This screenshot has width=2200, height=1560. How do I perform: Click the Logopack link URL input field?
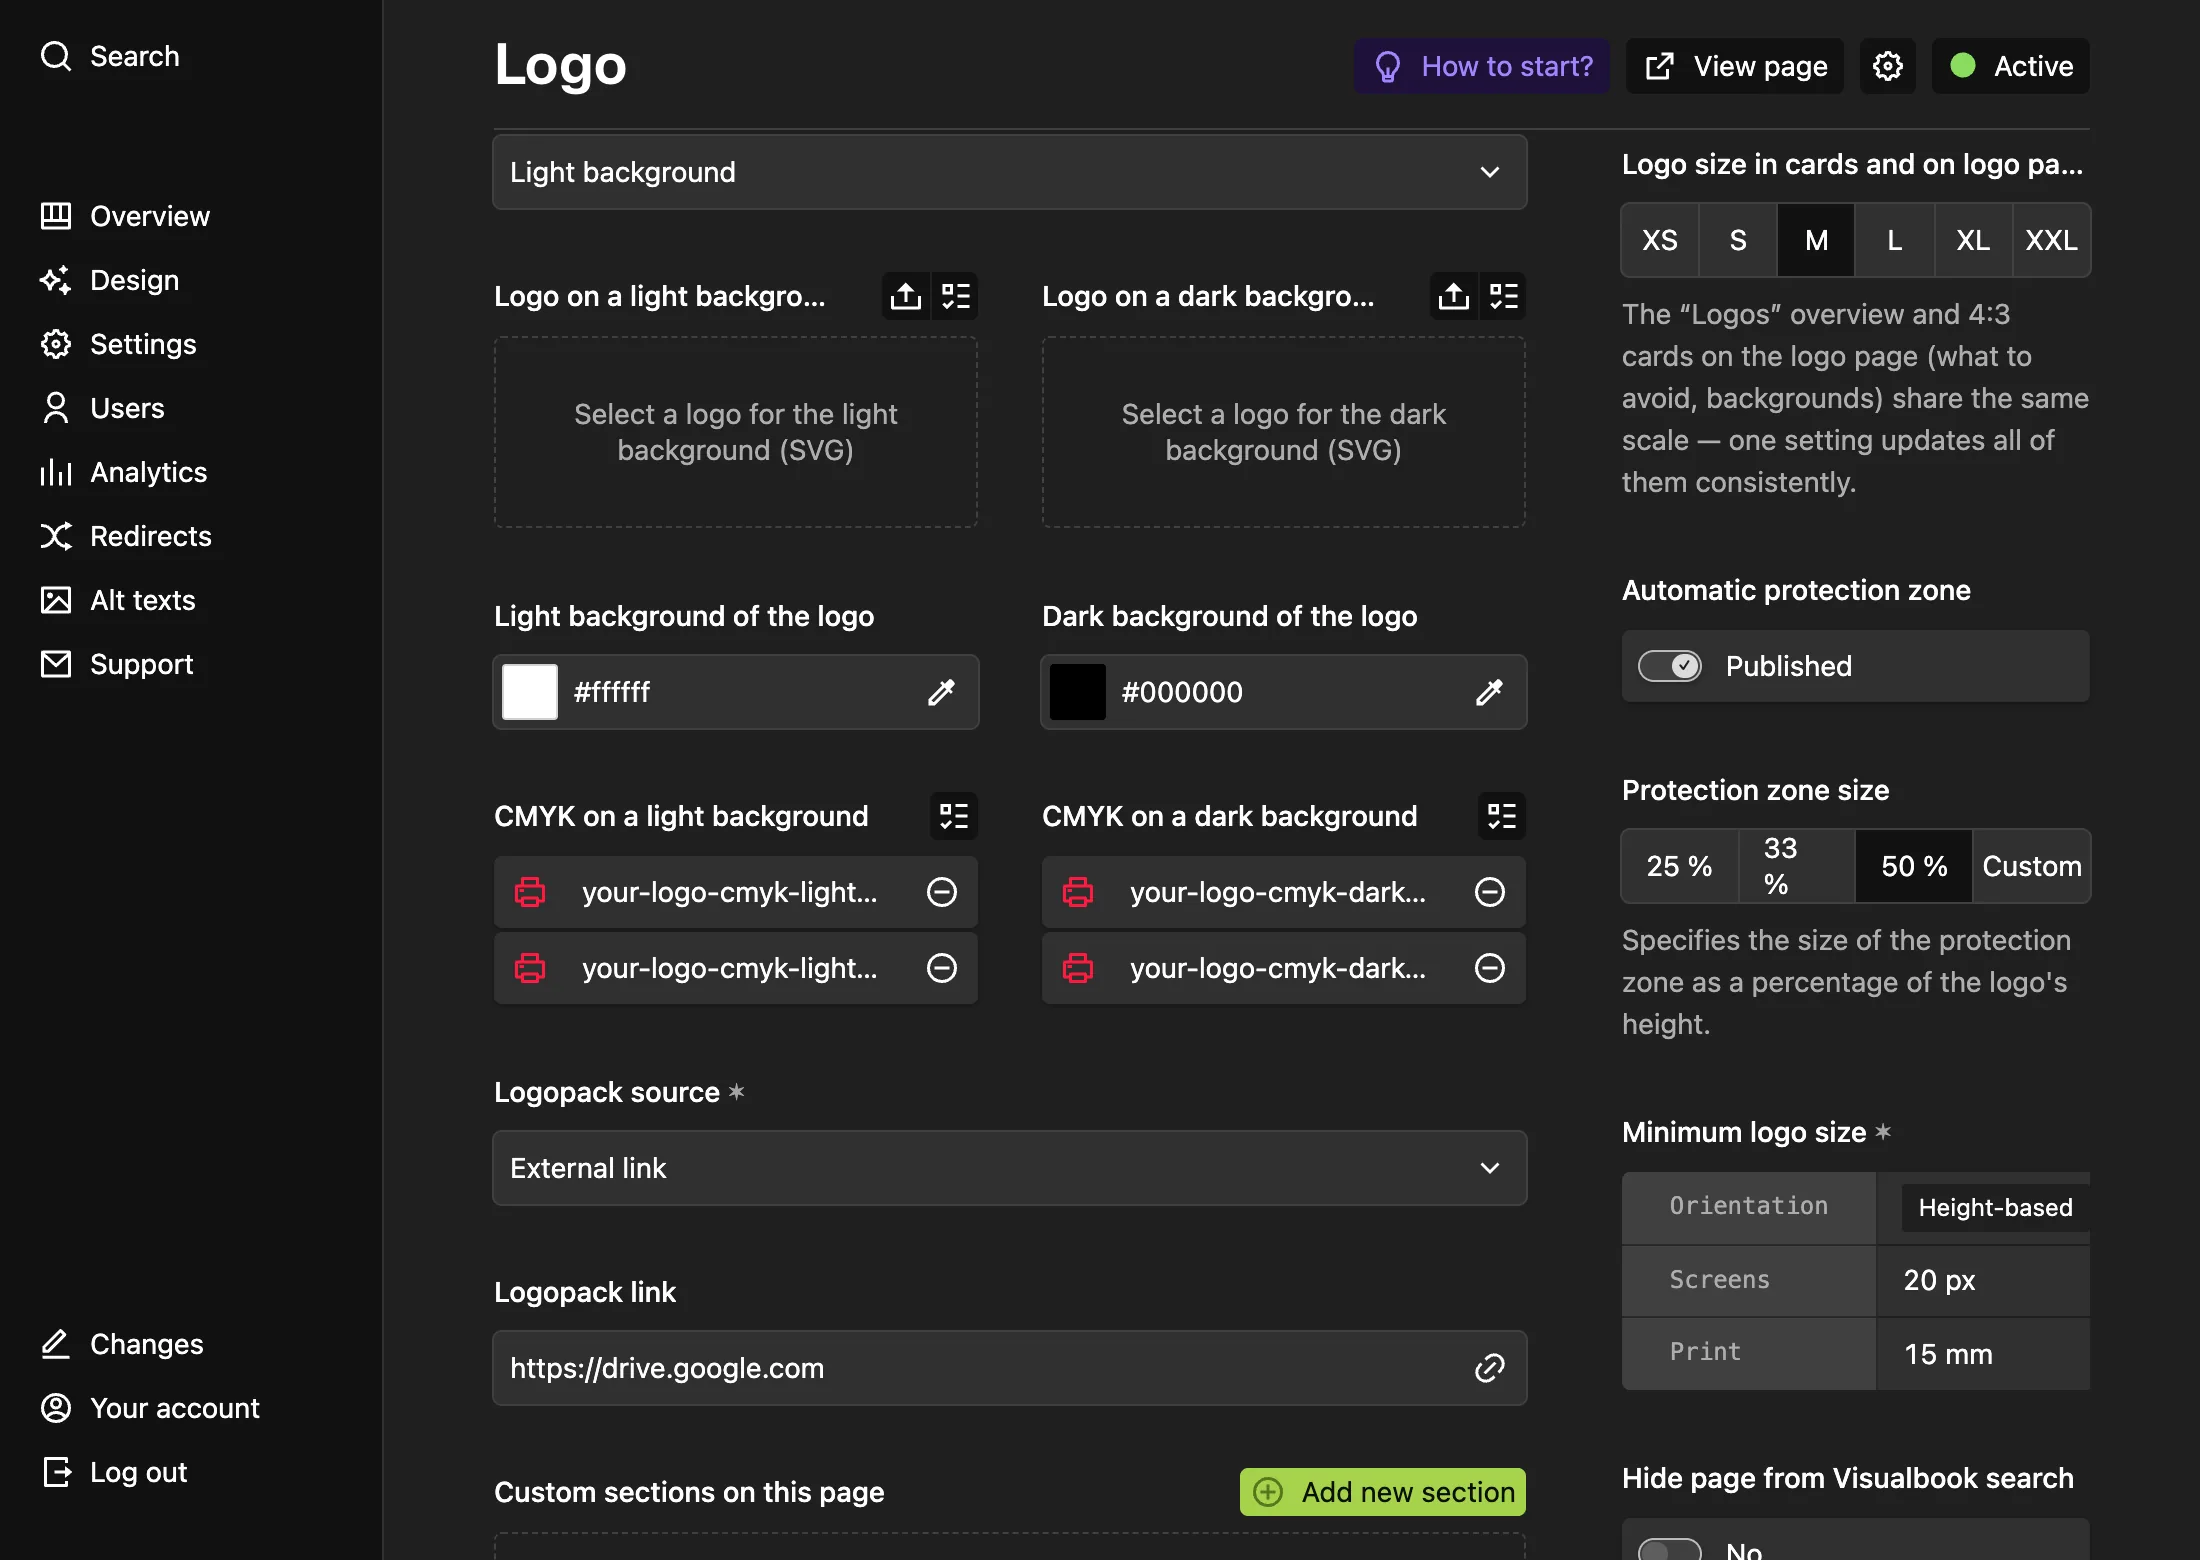click(x=1010, y=1368)
